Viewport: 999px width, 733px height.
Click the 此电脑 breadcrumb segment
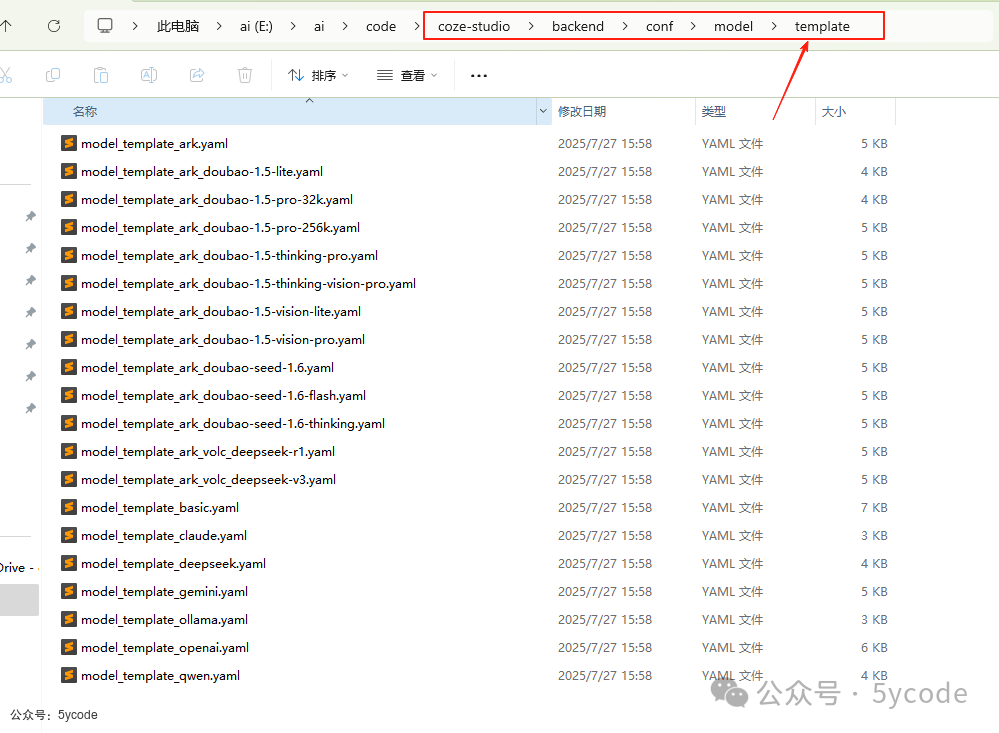pos(178,26)
